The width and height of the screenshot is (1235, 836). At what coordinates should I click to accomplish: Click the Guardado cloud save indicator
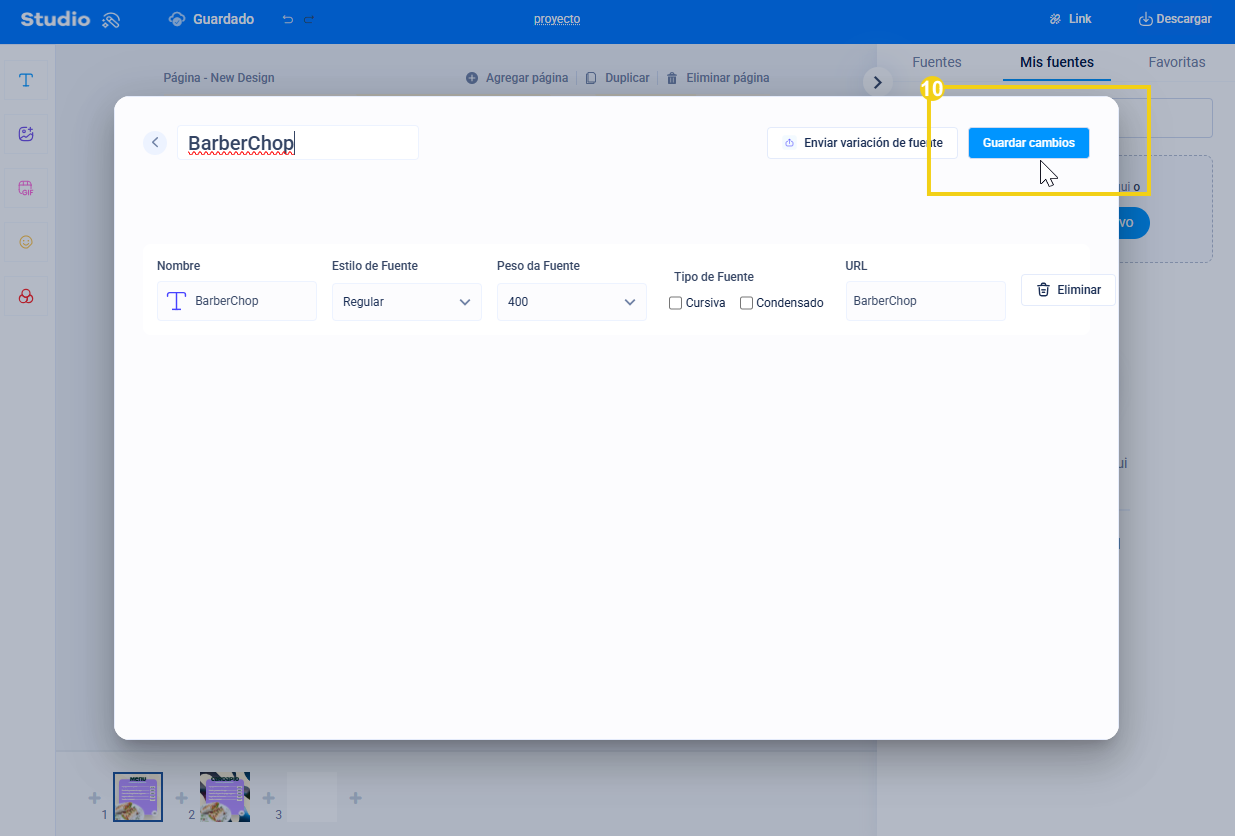(211, 19)
